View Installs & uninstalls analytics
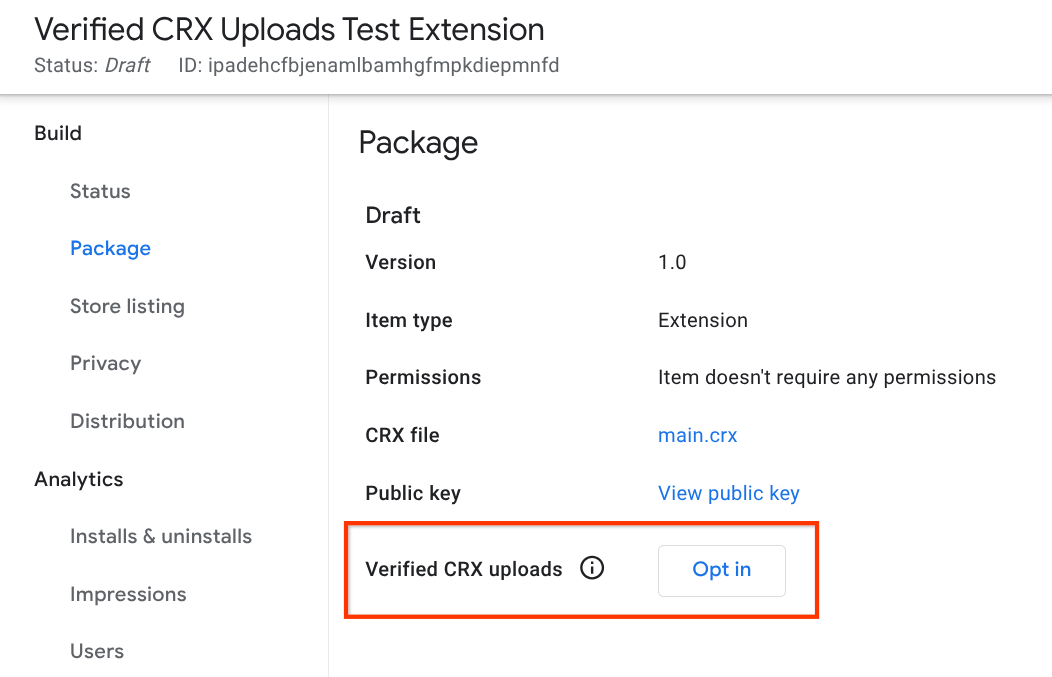Screen dimensions: 1052x677 pos(161,536)
